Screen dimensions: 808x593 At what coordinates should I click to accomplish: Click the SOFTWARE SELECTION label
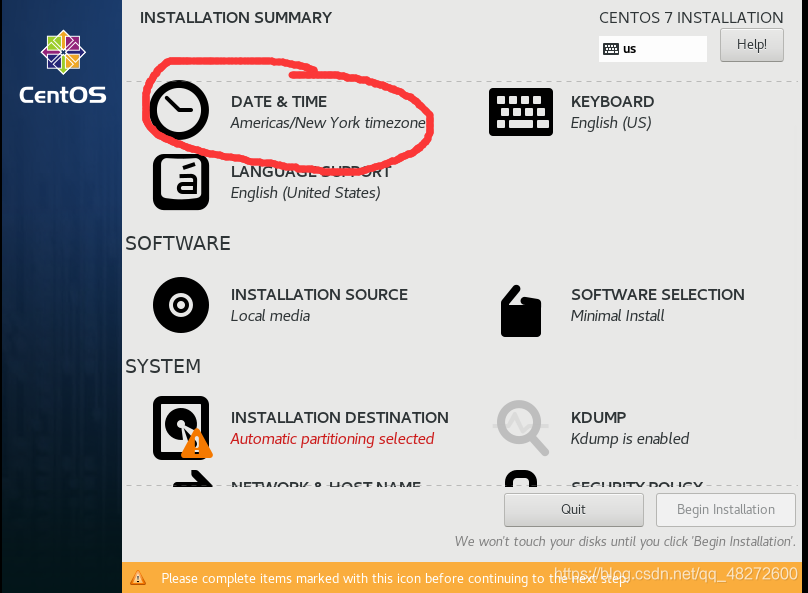pos(658,294)
